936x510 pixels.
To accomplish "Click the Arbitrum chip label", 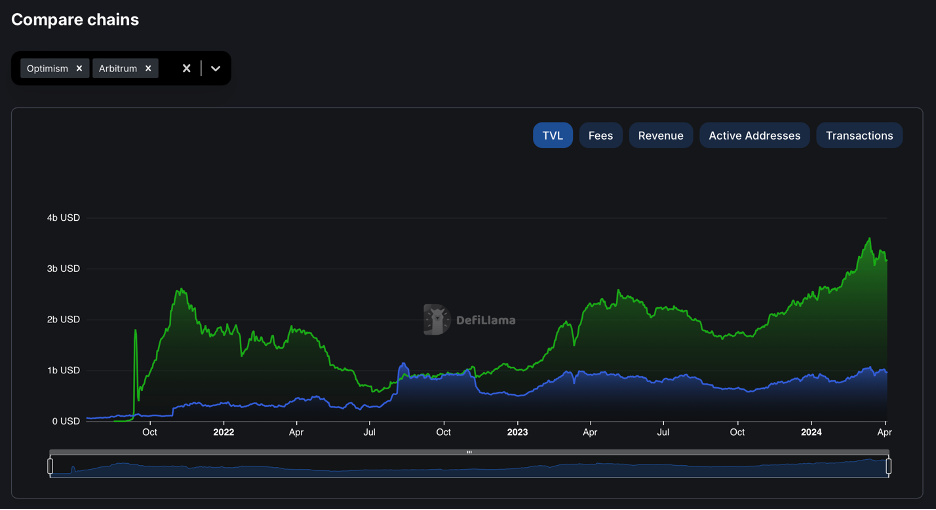I will coord(118,69).
